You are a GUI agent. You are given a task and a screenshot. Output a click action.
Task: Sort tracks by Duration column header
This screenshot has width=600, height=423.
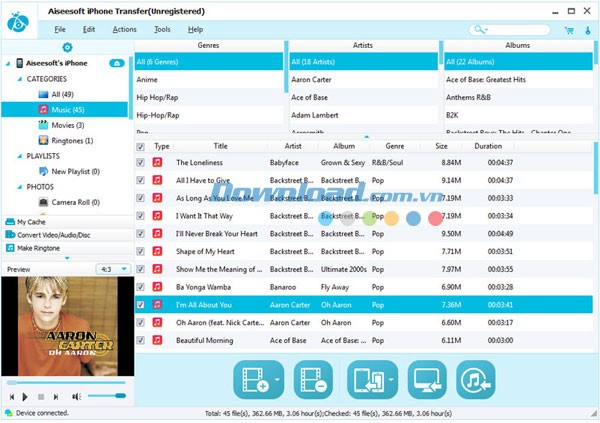[x=488, y=146]
